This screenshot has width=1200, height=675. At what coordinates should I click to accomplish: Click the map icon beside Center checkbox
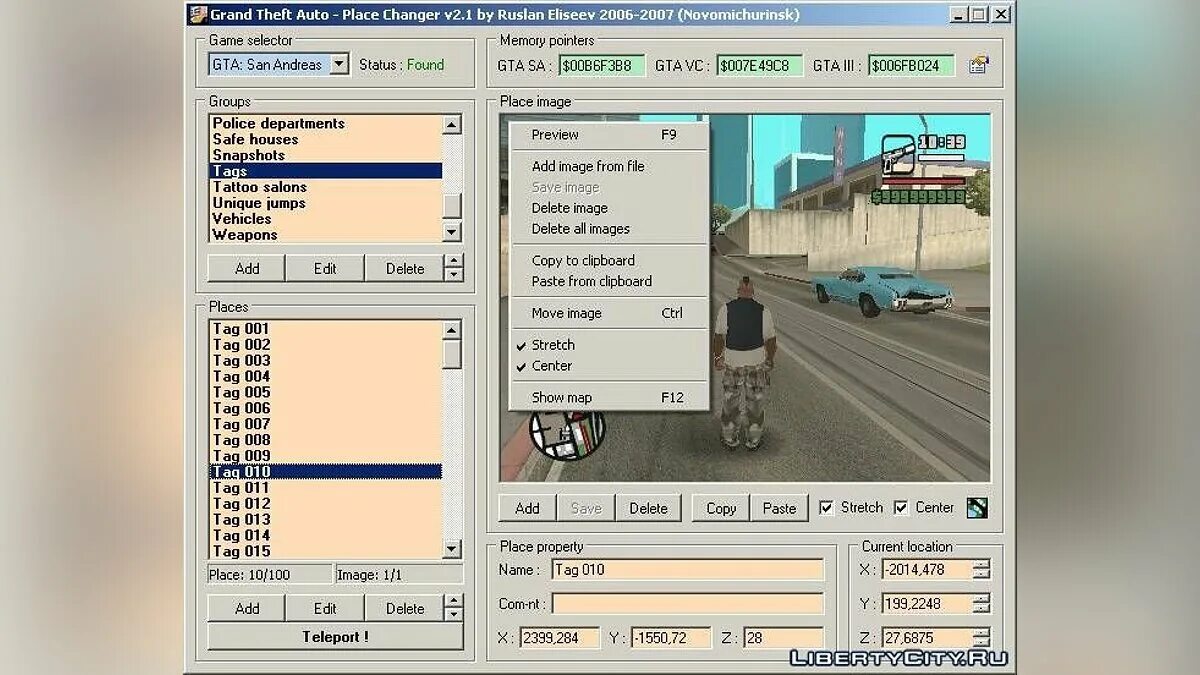(x=977, y=508)
